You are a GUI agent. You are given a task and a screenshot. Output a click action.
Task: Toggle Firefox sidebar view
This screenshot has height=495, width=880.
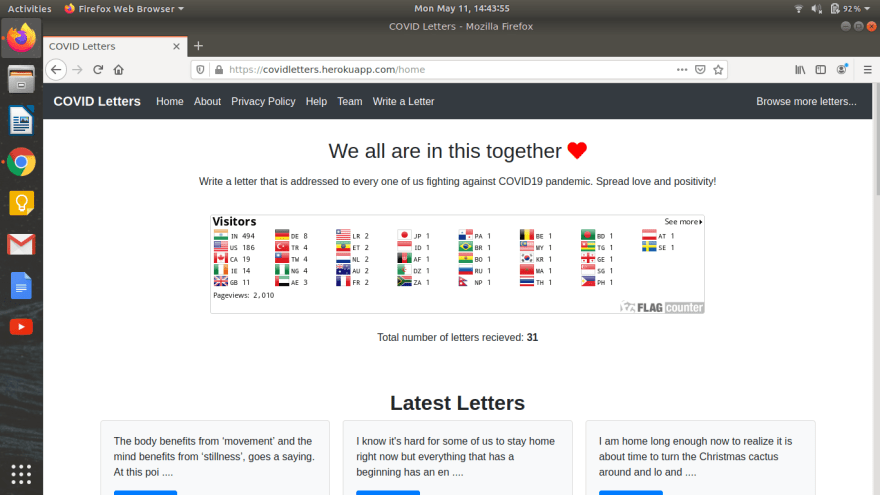click(821, 70)
